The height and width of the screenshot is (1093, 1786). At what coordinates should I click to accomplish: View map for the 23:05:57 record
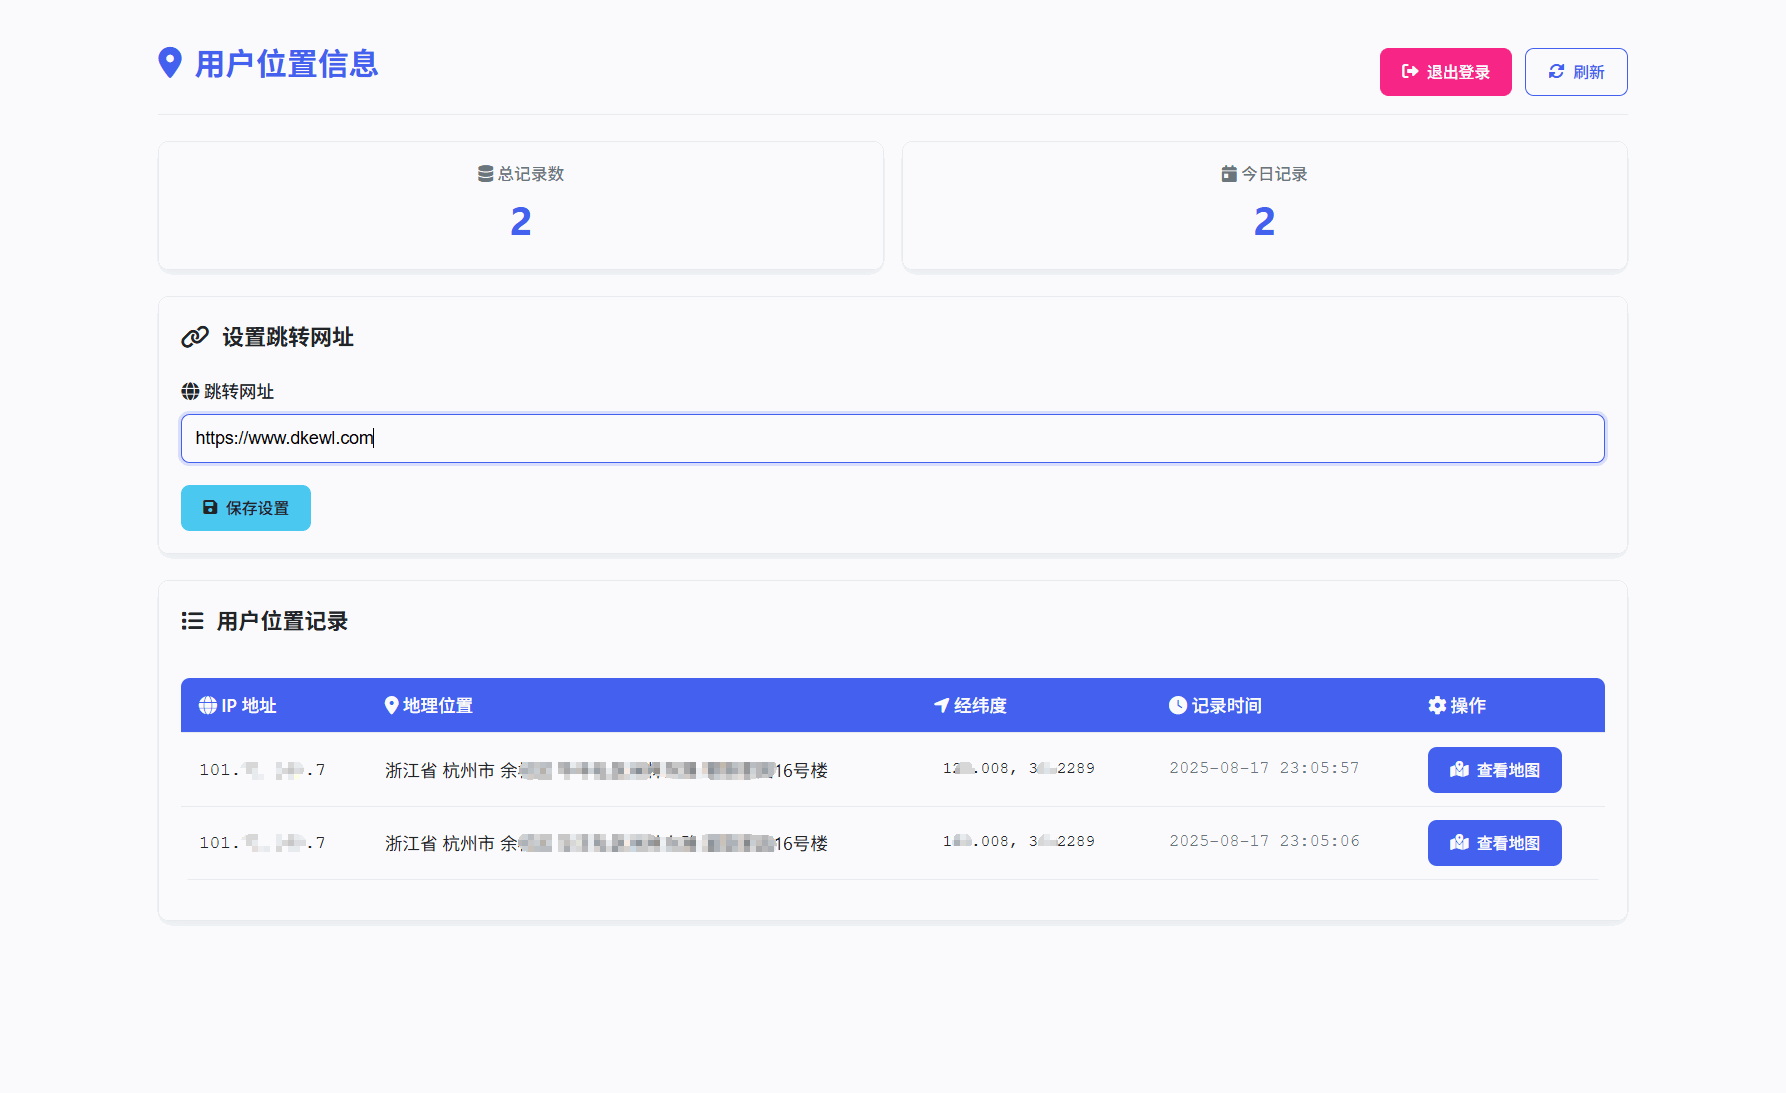1494,770
